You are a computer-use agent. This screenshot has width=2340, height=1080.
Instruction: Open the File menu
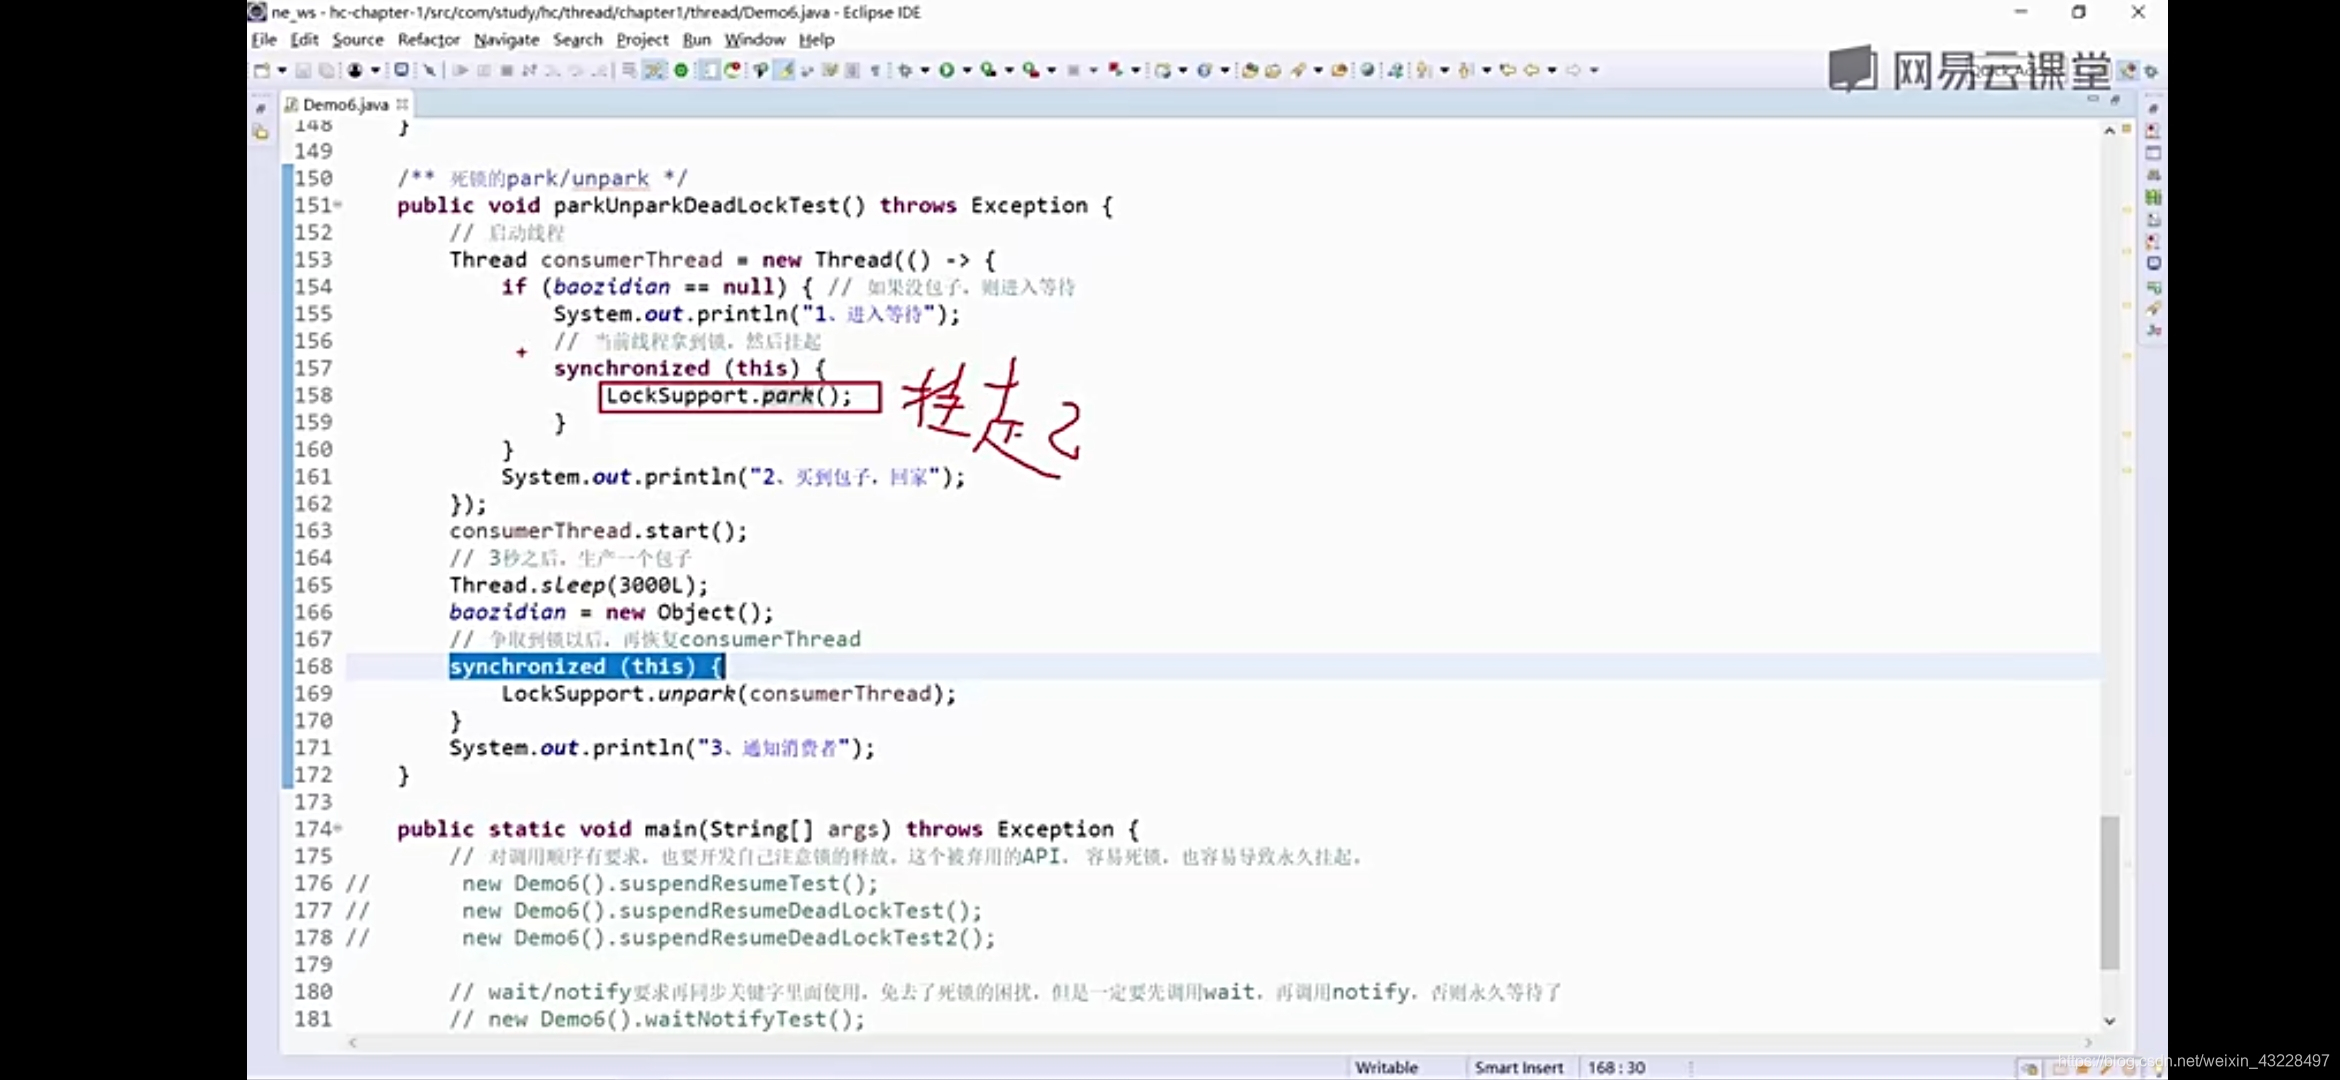pos(264,40)
